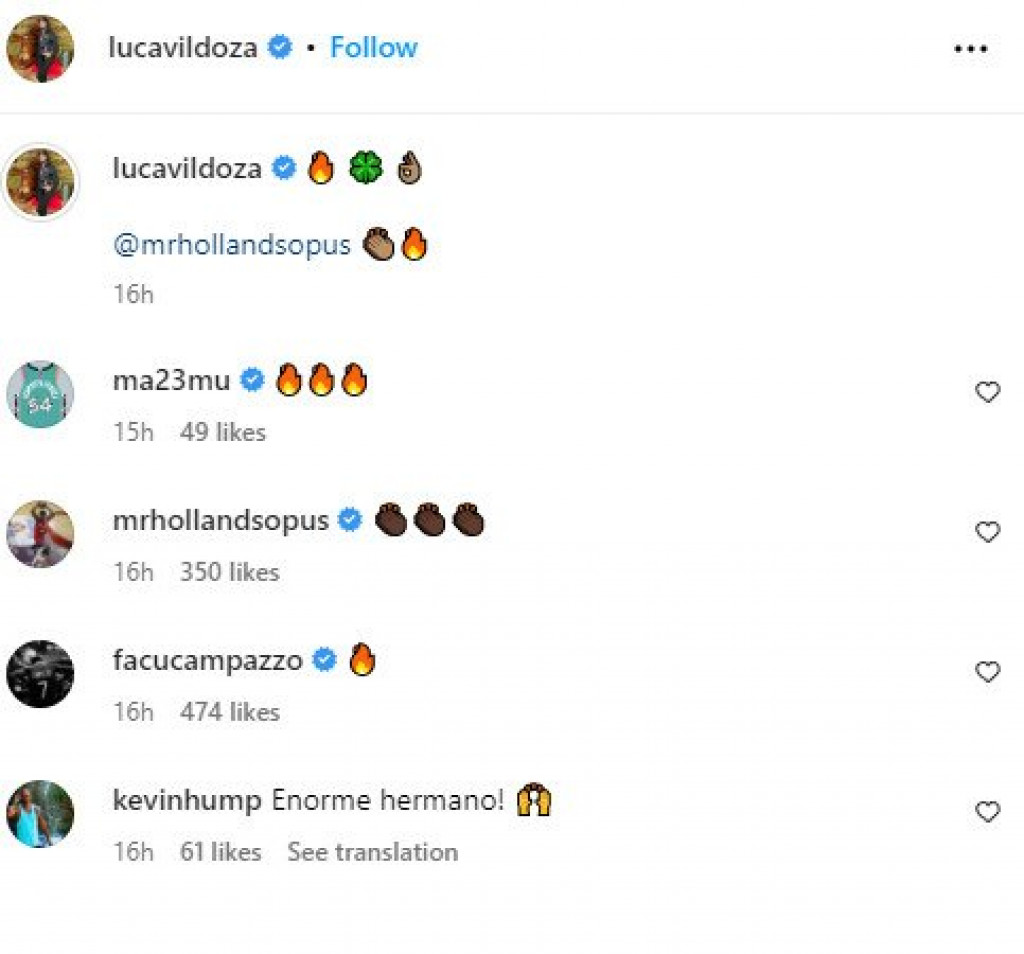Screen dimensions: 1024x954
Task: Toggle like on kevinhump's comment
Action: tap(987, 813)
